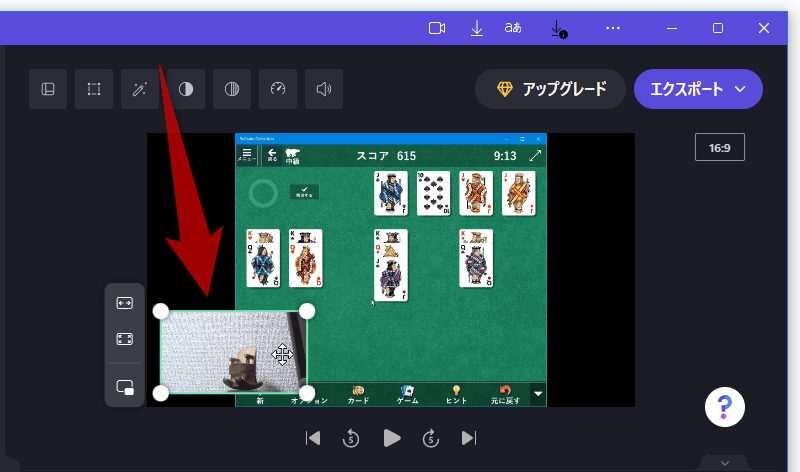Rewind five seconds
Screen dimensions: 800x472
[x=351, y=438]
